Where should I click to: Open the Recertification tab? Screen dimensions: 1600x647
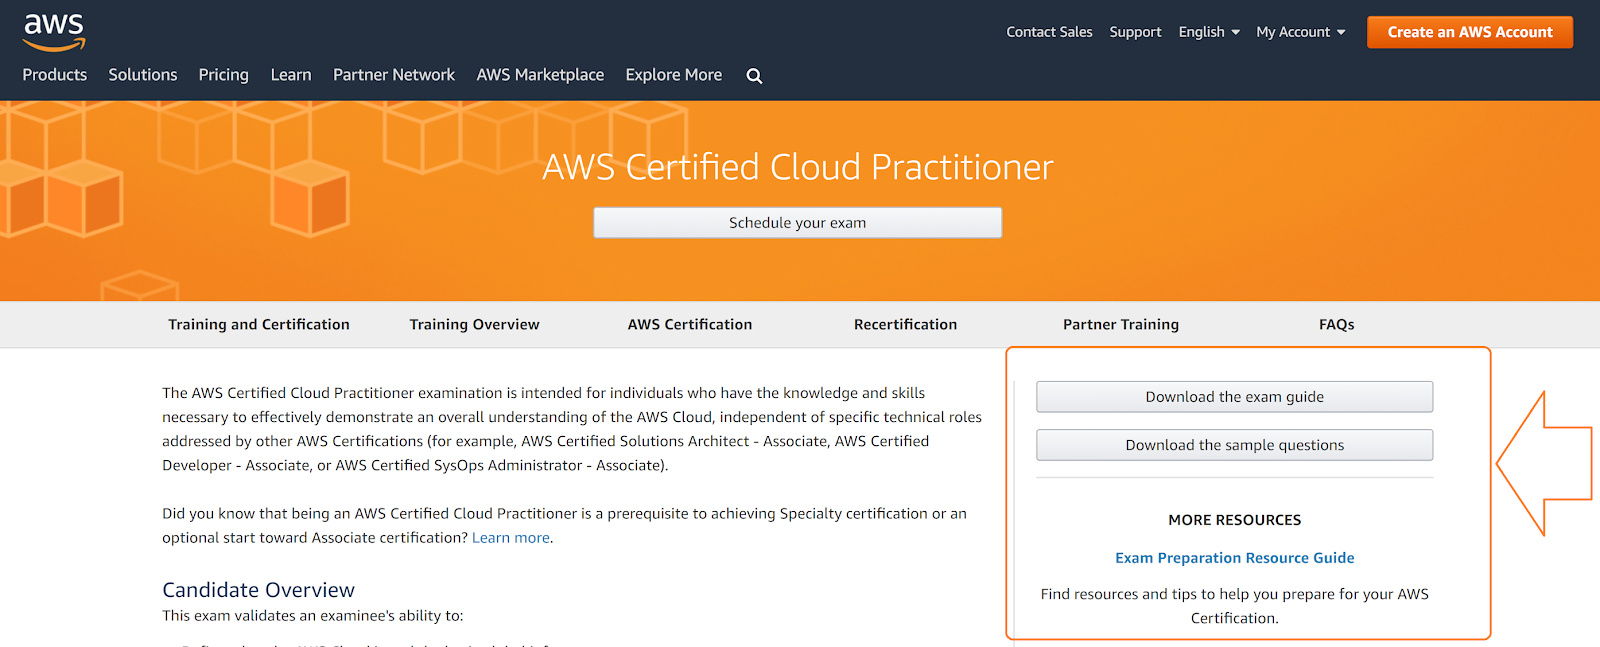pyautogui.click(x=905, y=325)
